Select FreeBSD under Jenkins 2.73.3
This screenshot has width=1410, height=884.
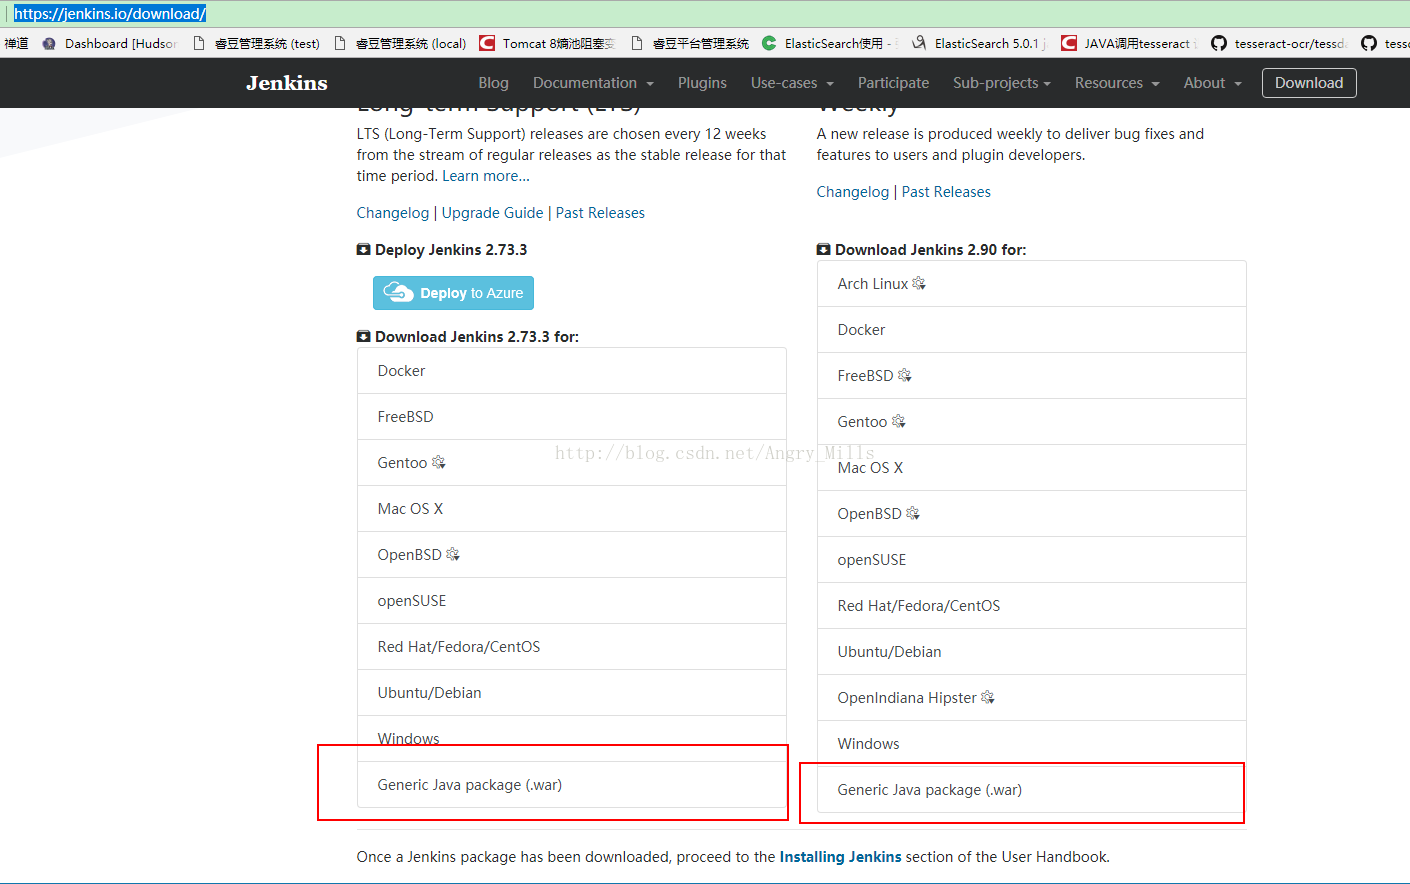point(572,417)
